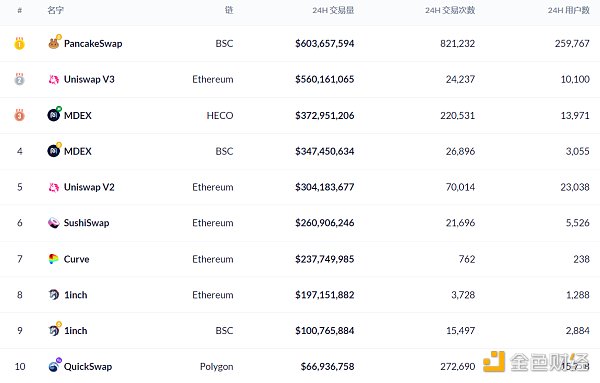Image resolution: width=600 pixels, height=383 pixels.
Task: Sort by 24H 交易次数 column header
Action: tap(450, 10)
